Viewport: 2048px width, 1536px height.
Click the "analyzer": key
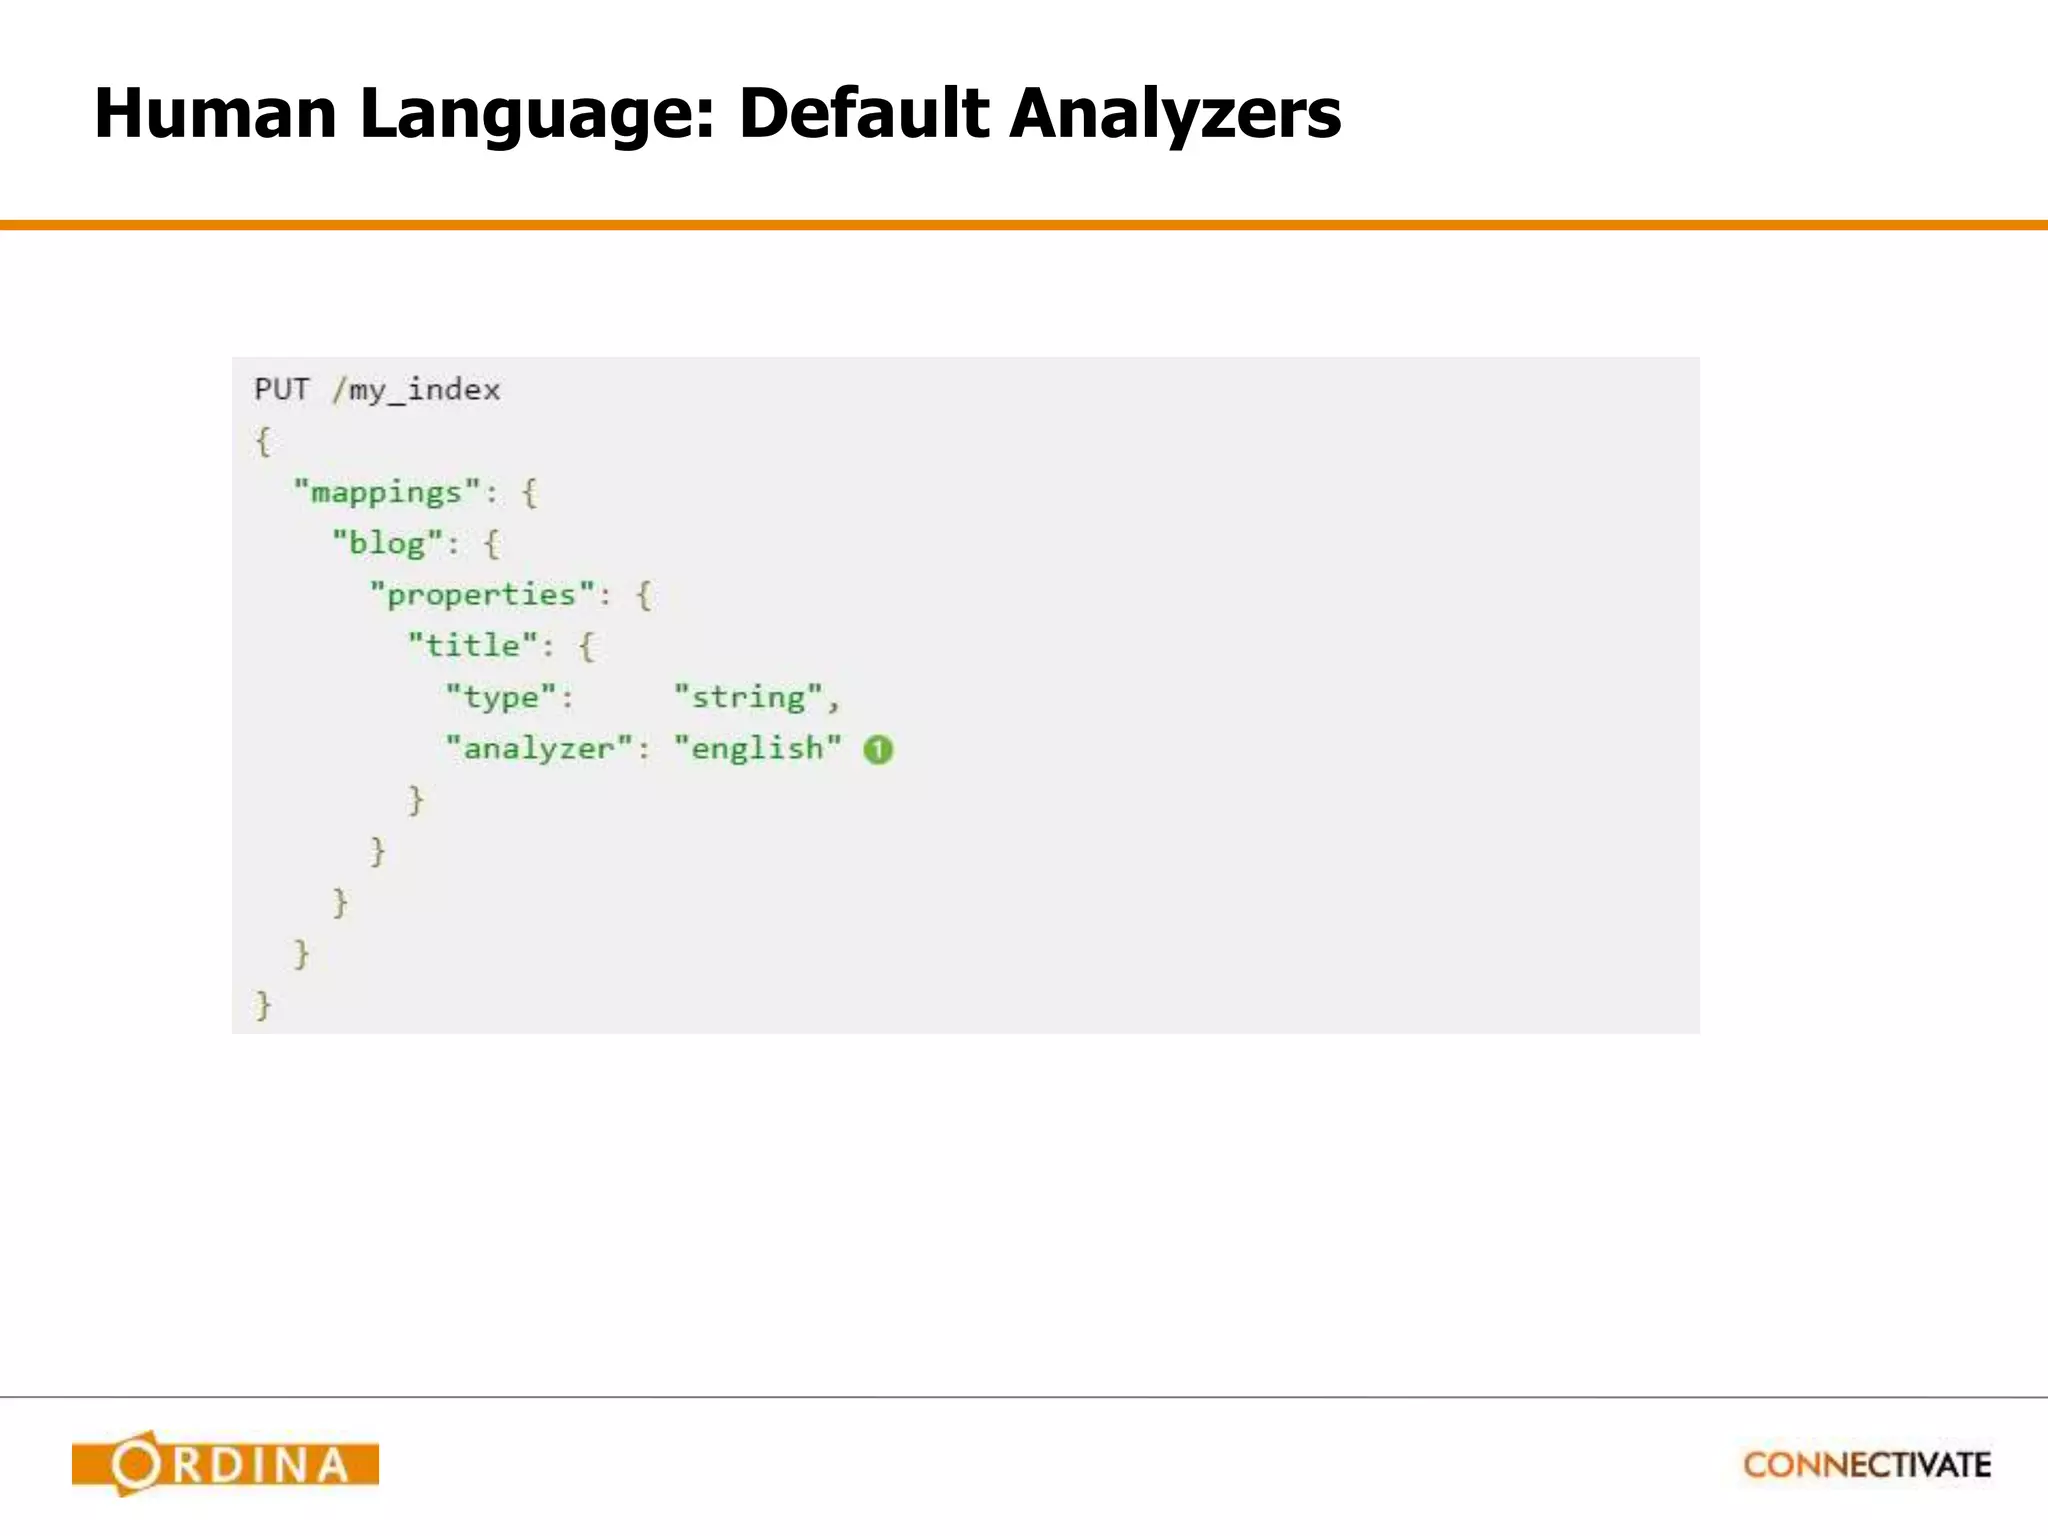pyautogui.click(x=548, y=748)
